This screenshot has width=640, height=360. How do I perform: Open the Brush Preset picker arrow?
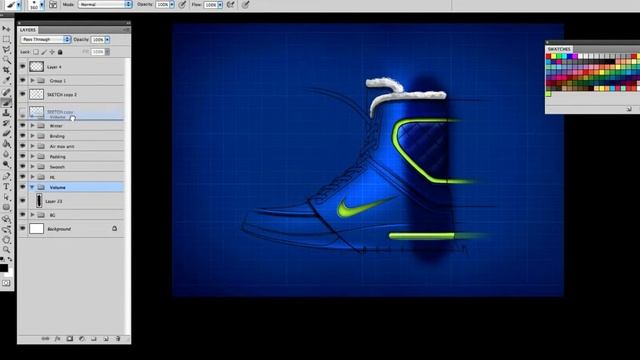tap(42, 5)
